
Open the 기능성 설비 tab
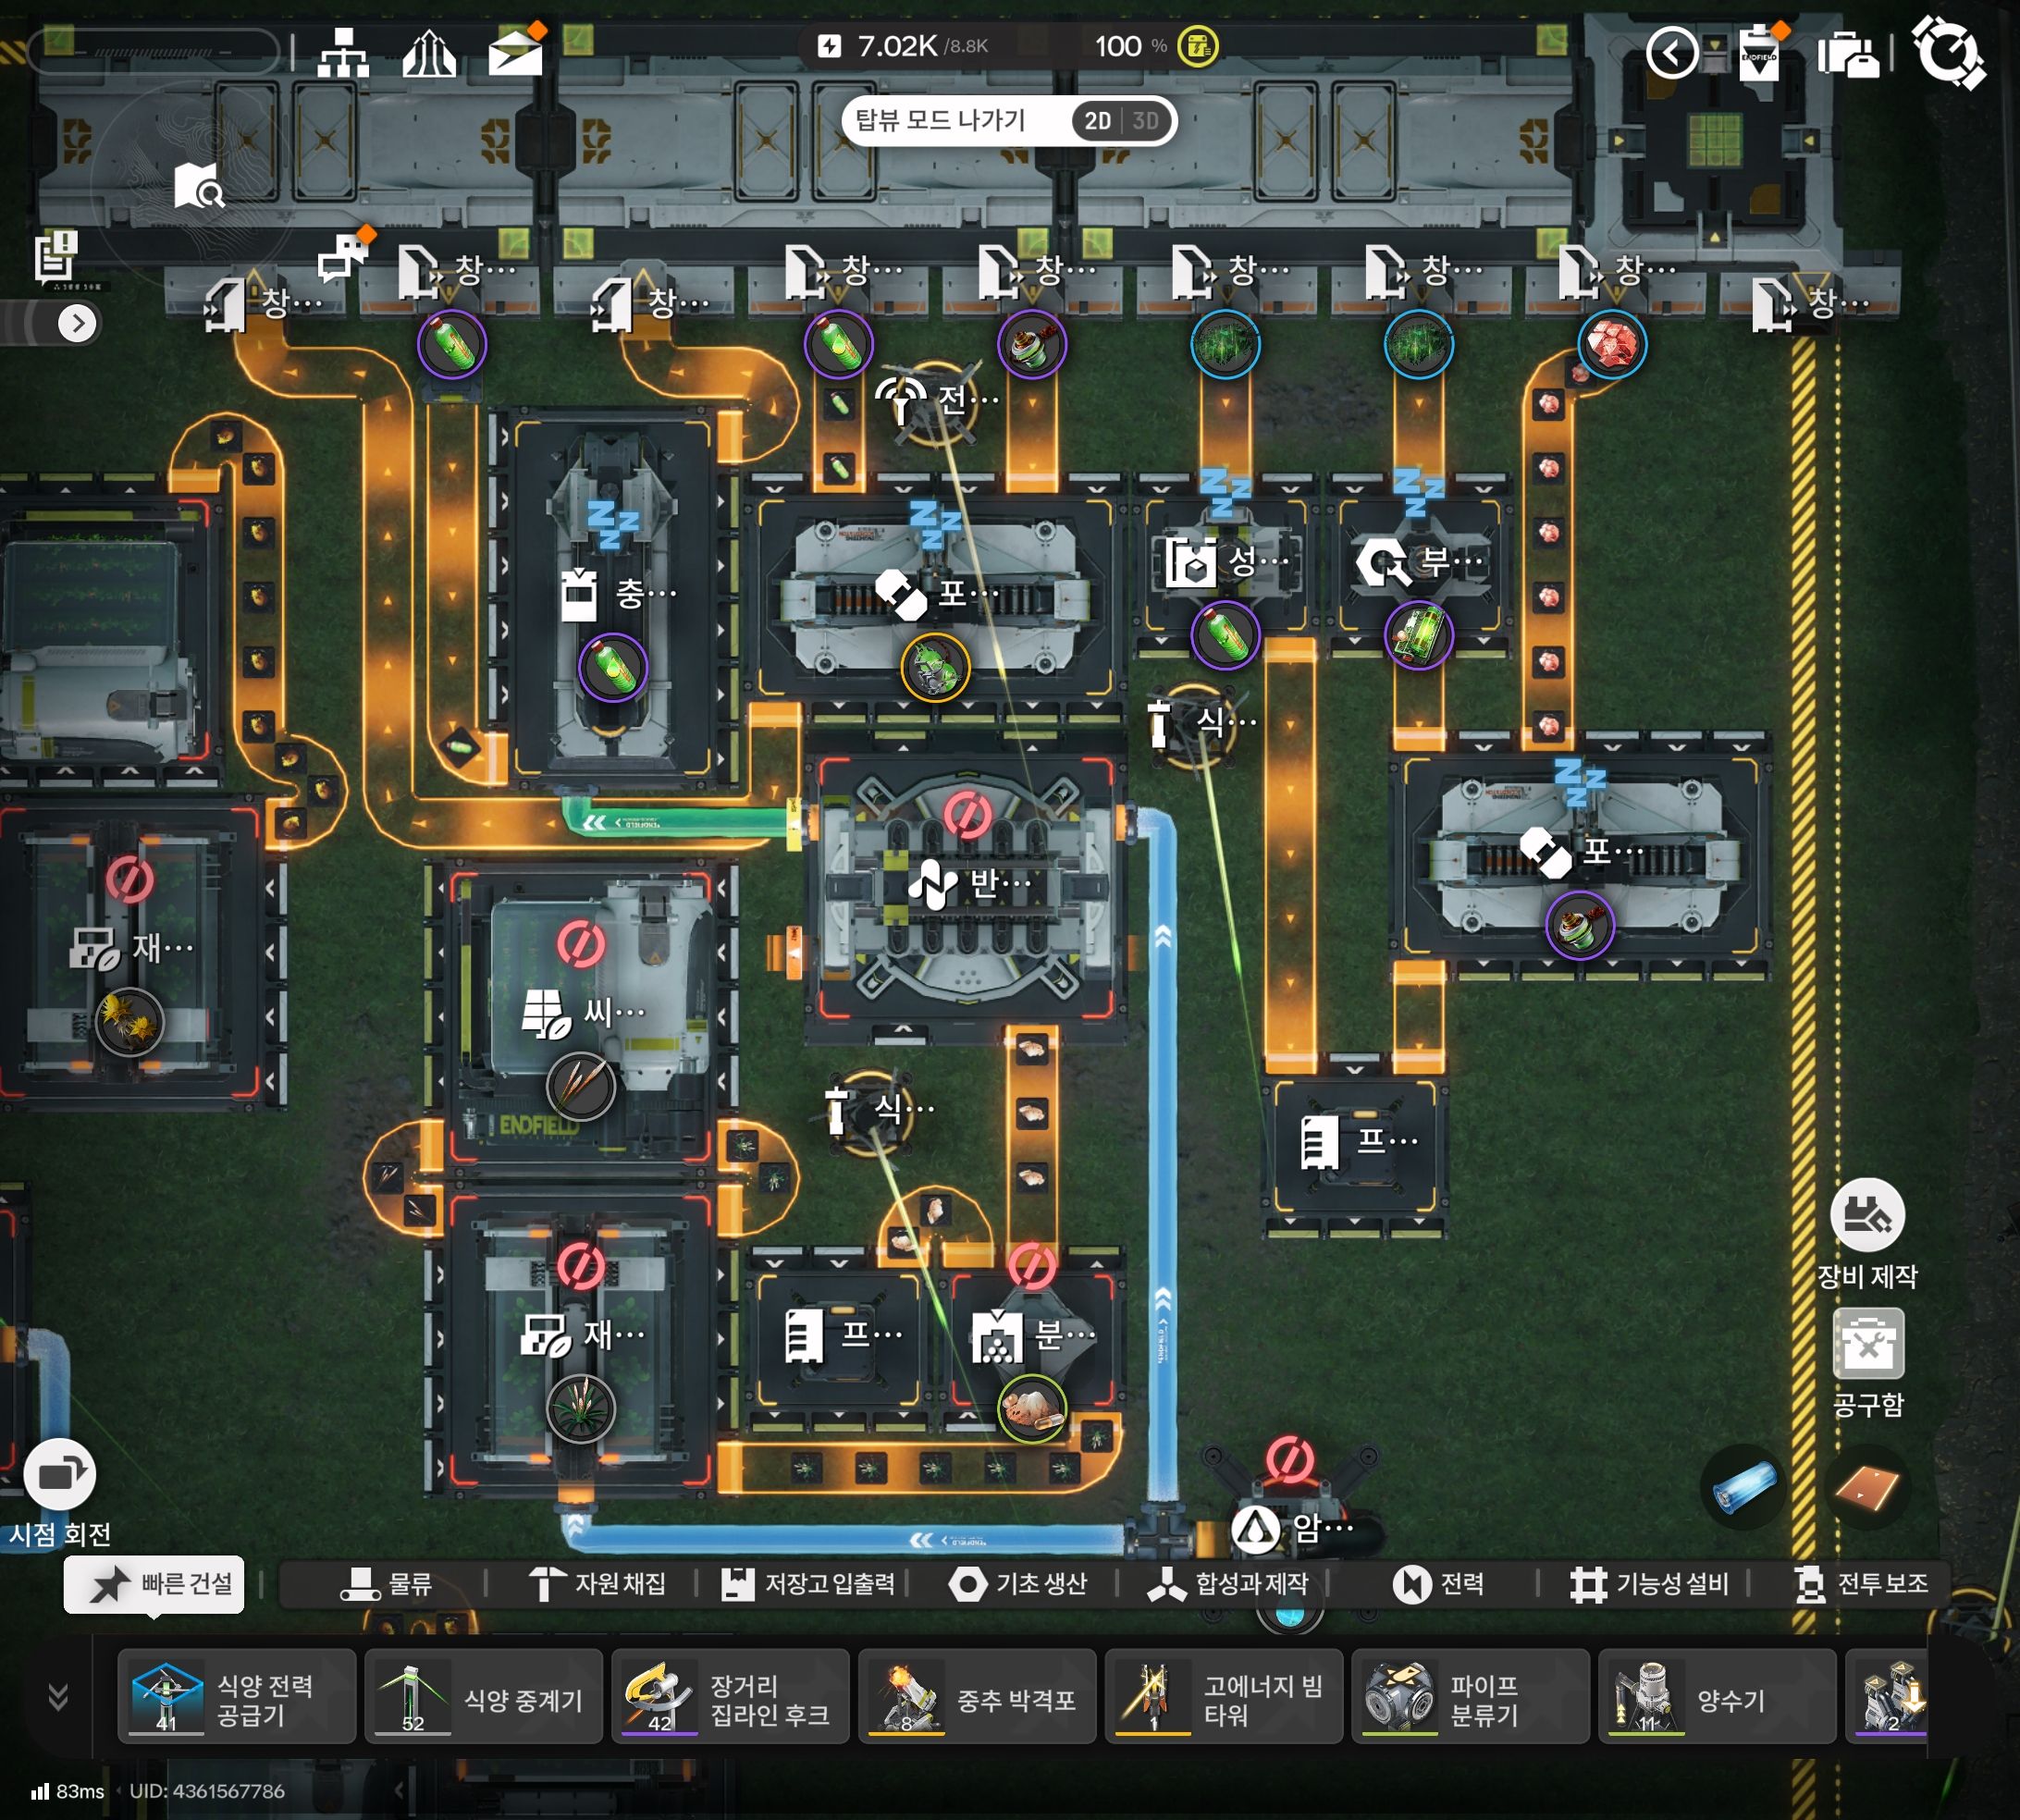1649,1584
